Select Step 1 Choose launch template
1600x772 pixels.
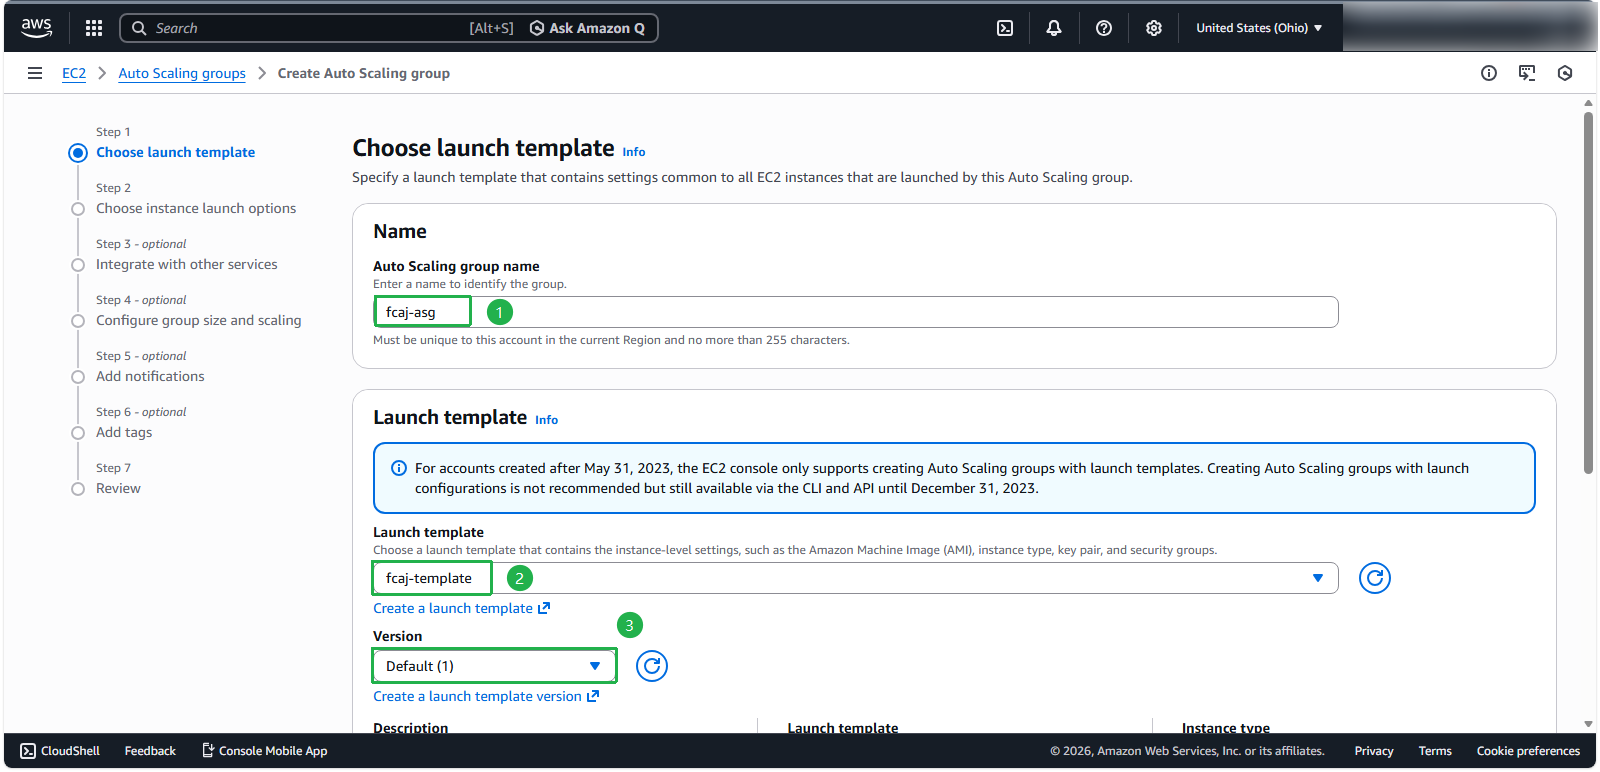click(175, 152)
